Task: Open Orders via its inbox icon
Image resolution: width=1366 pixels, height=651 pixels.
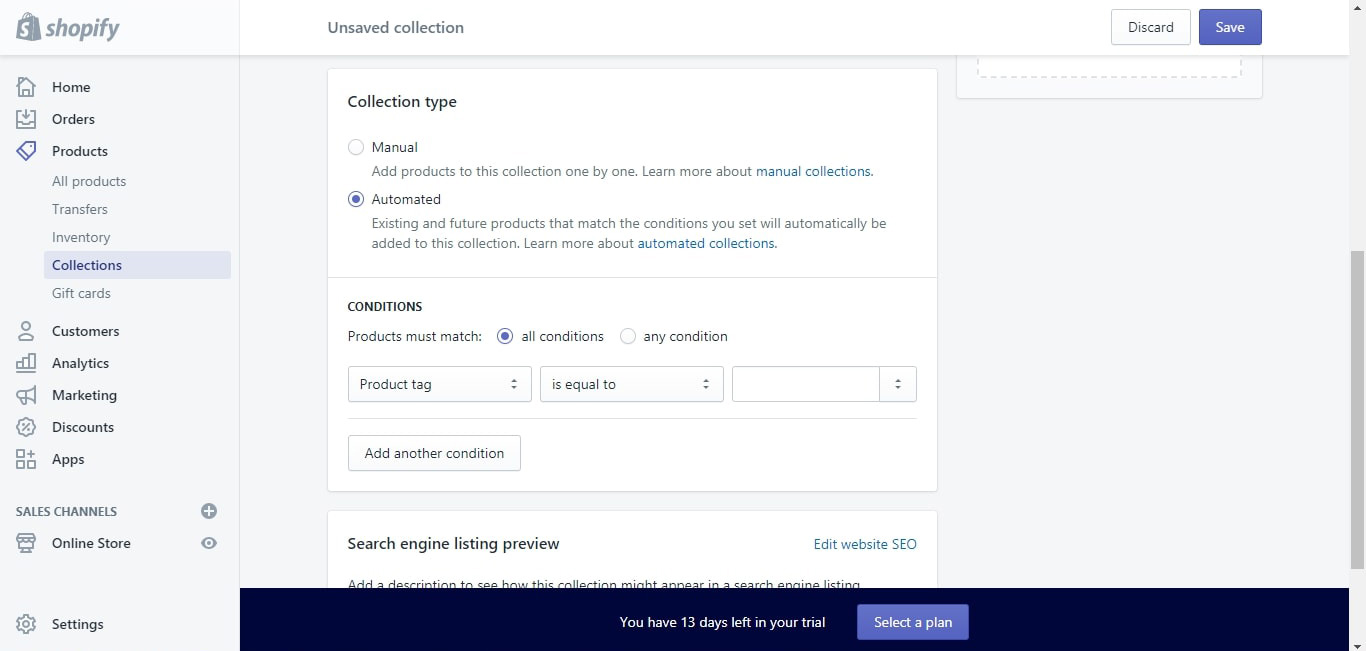Action: click(26, 119)
